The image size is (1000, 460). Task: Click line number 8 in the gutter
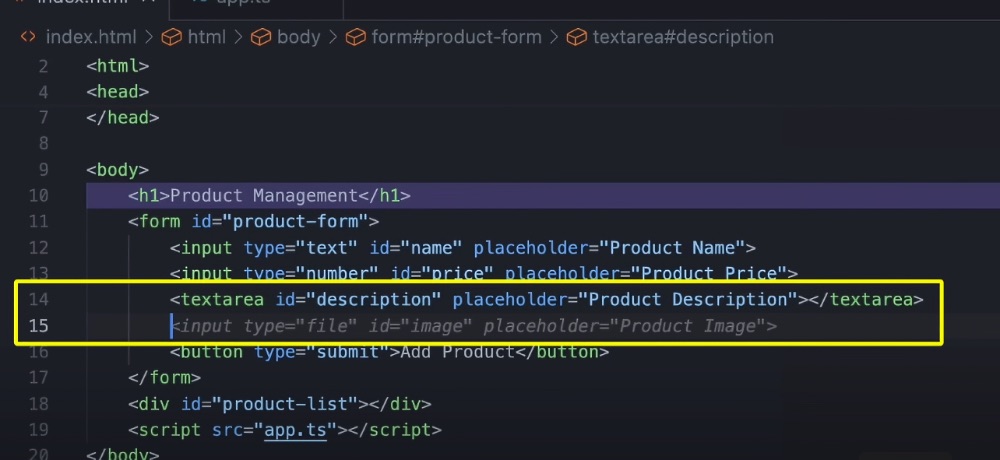43,144
